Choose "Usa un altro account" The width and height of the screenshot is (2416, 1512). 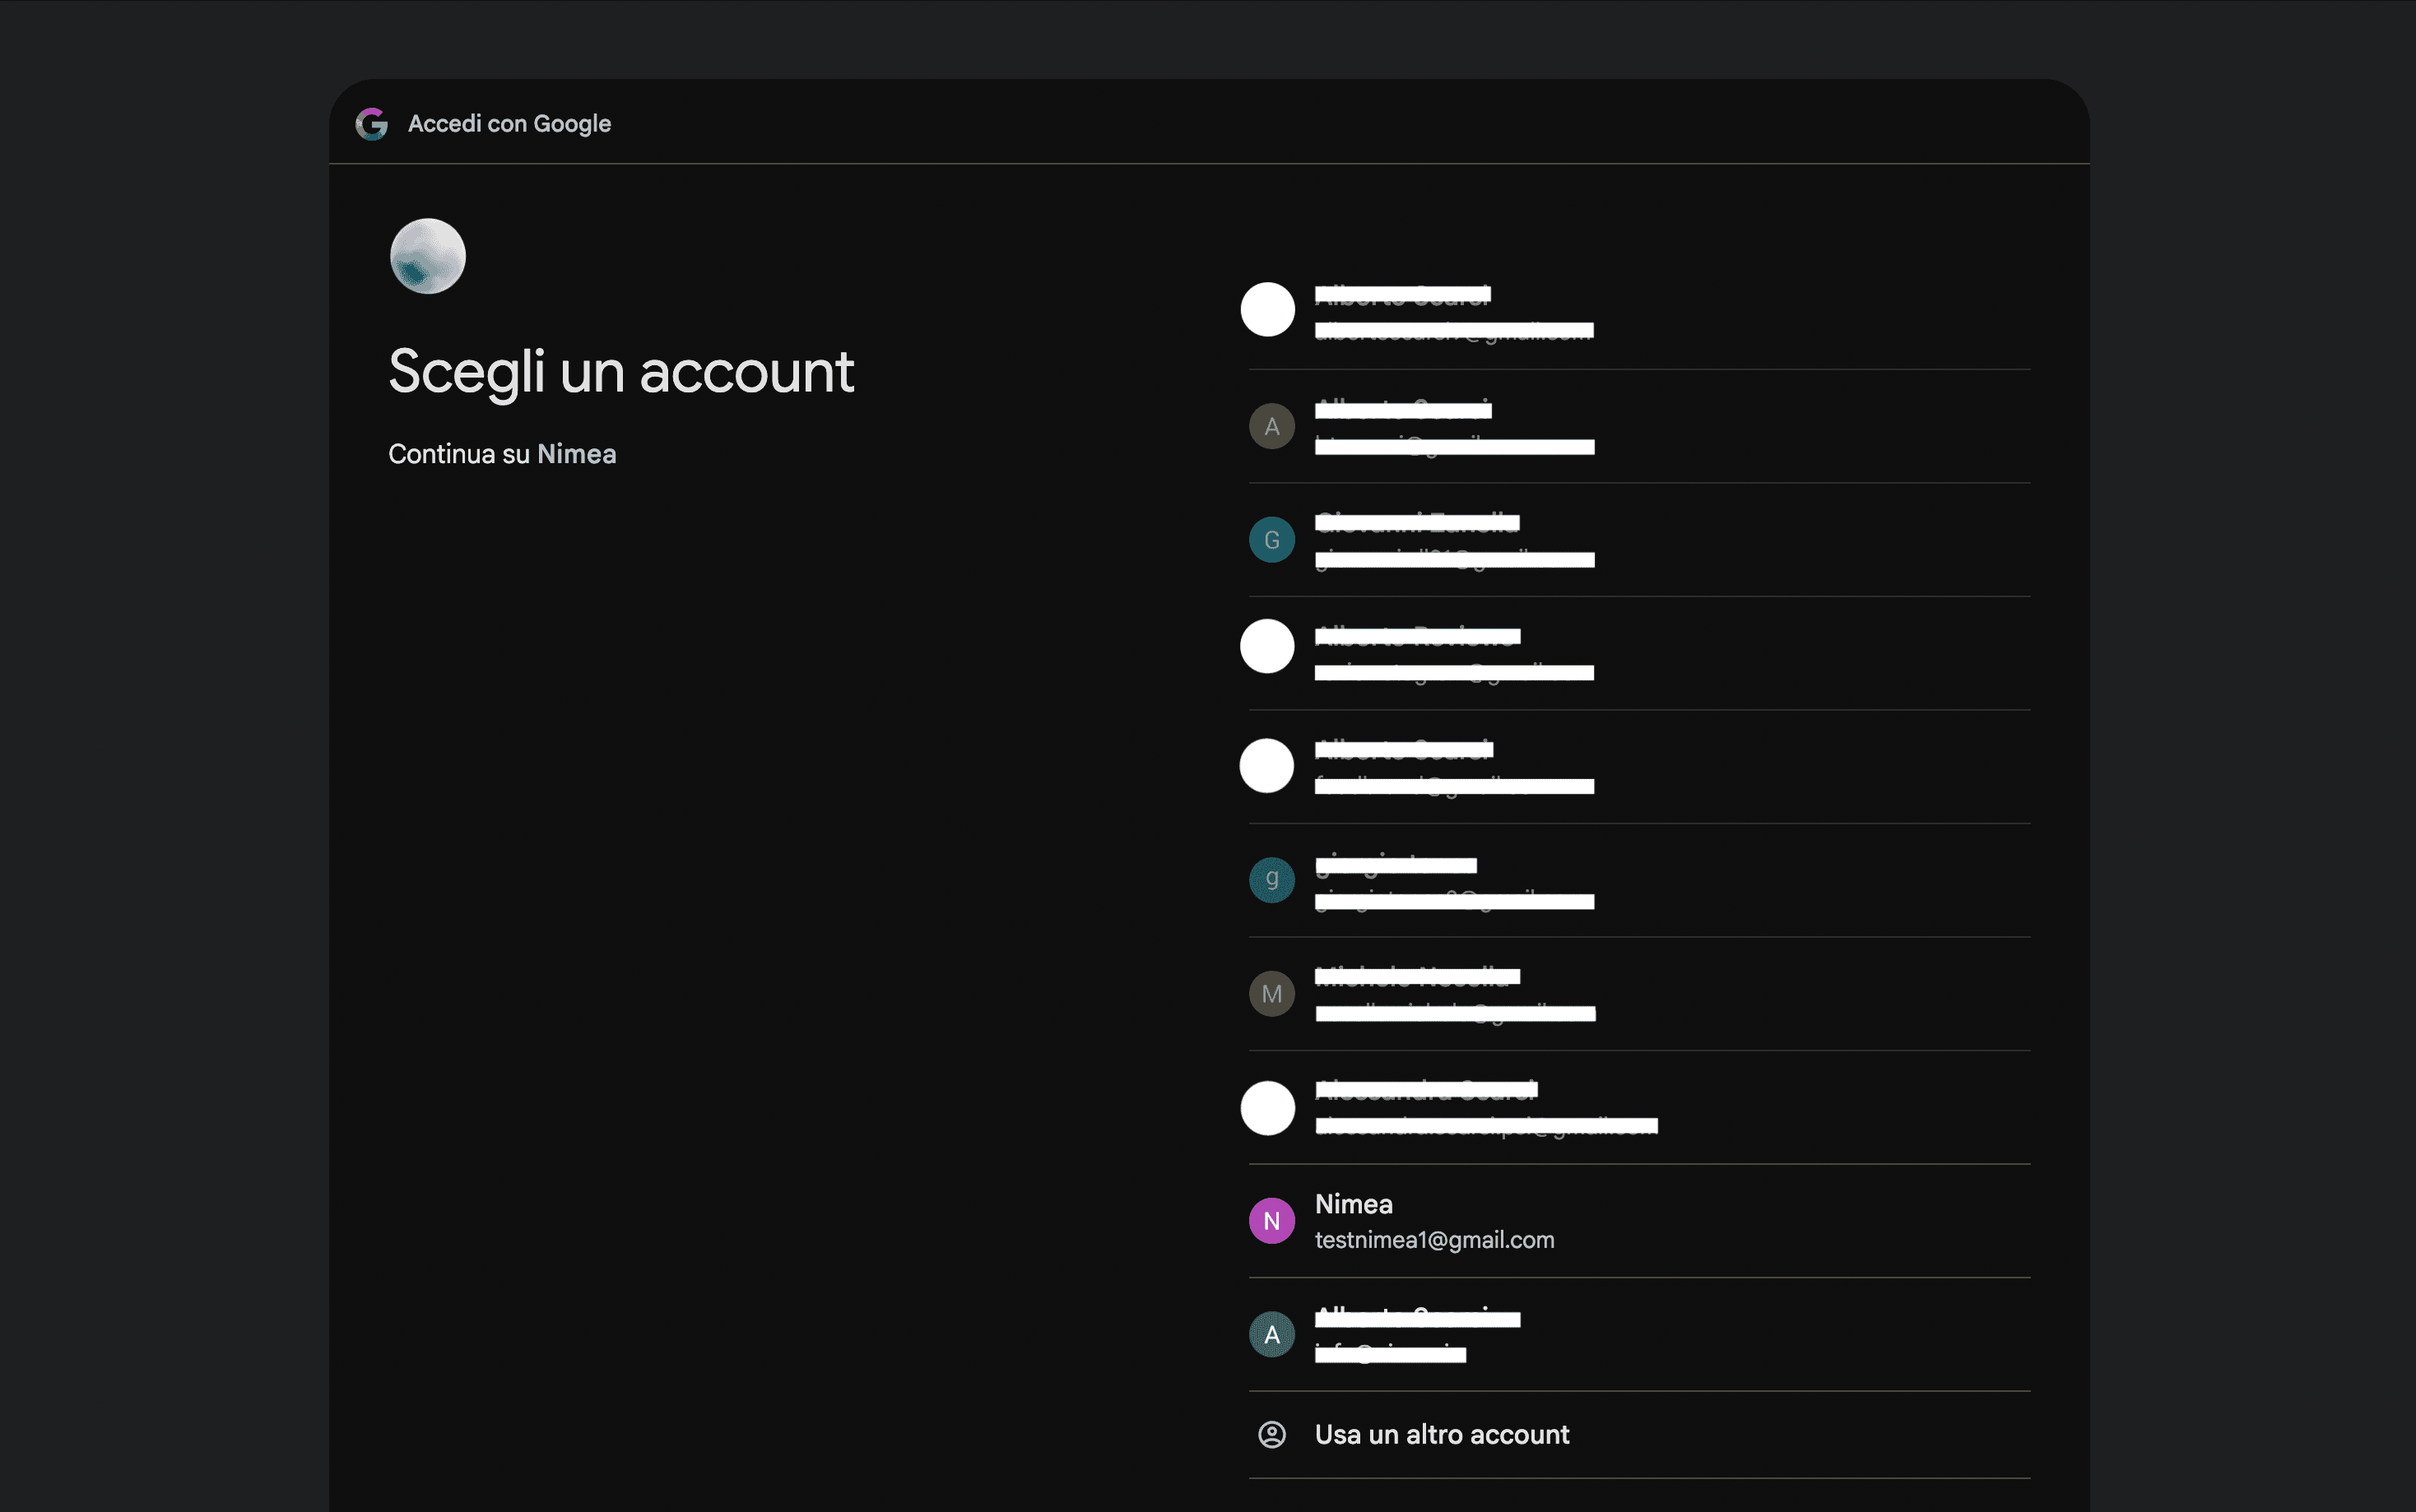coord(1639,1435)
